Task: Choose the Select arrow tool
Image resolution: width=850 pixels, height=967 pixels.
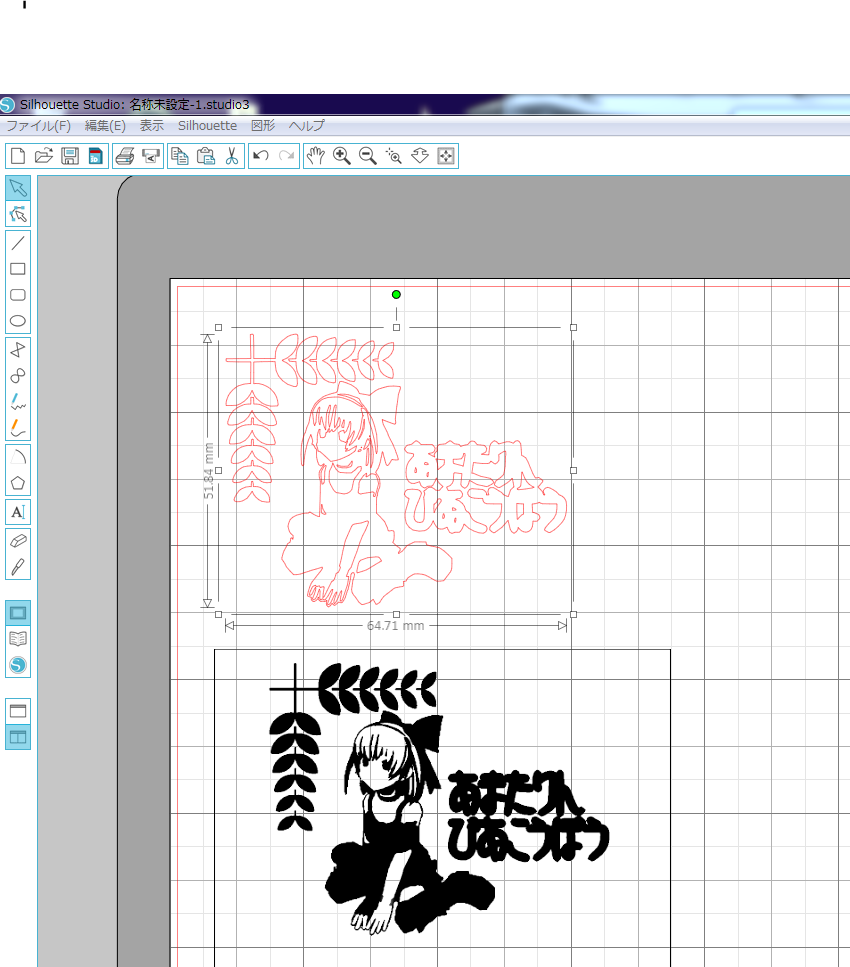Action: tap(18, 187)
